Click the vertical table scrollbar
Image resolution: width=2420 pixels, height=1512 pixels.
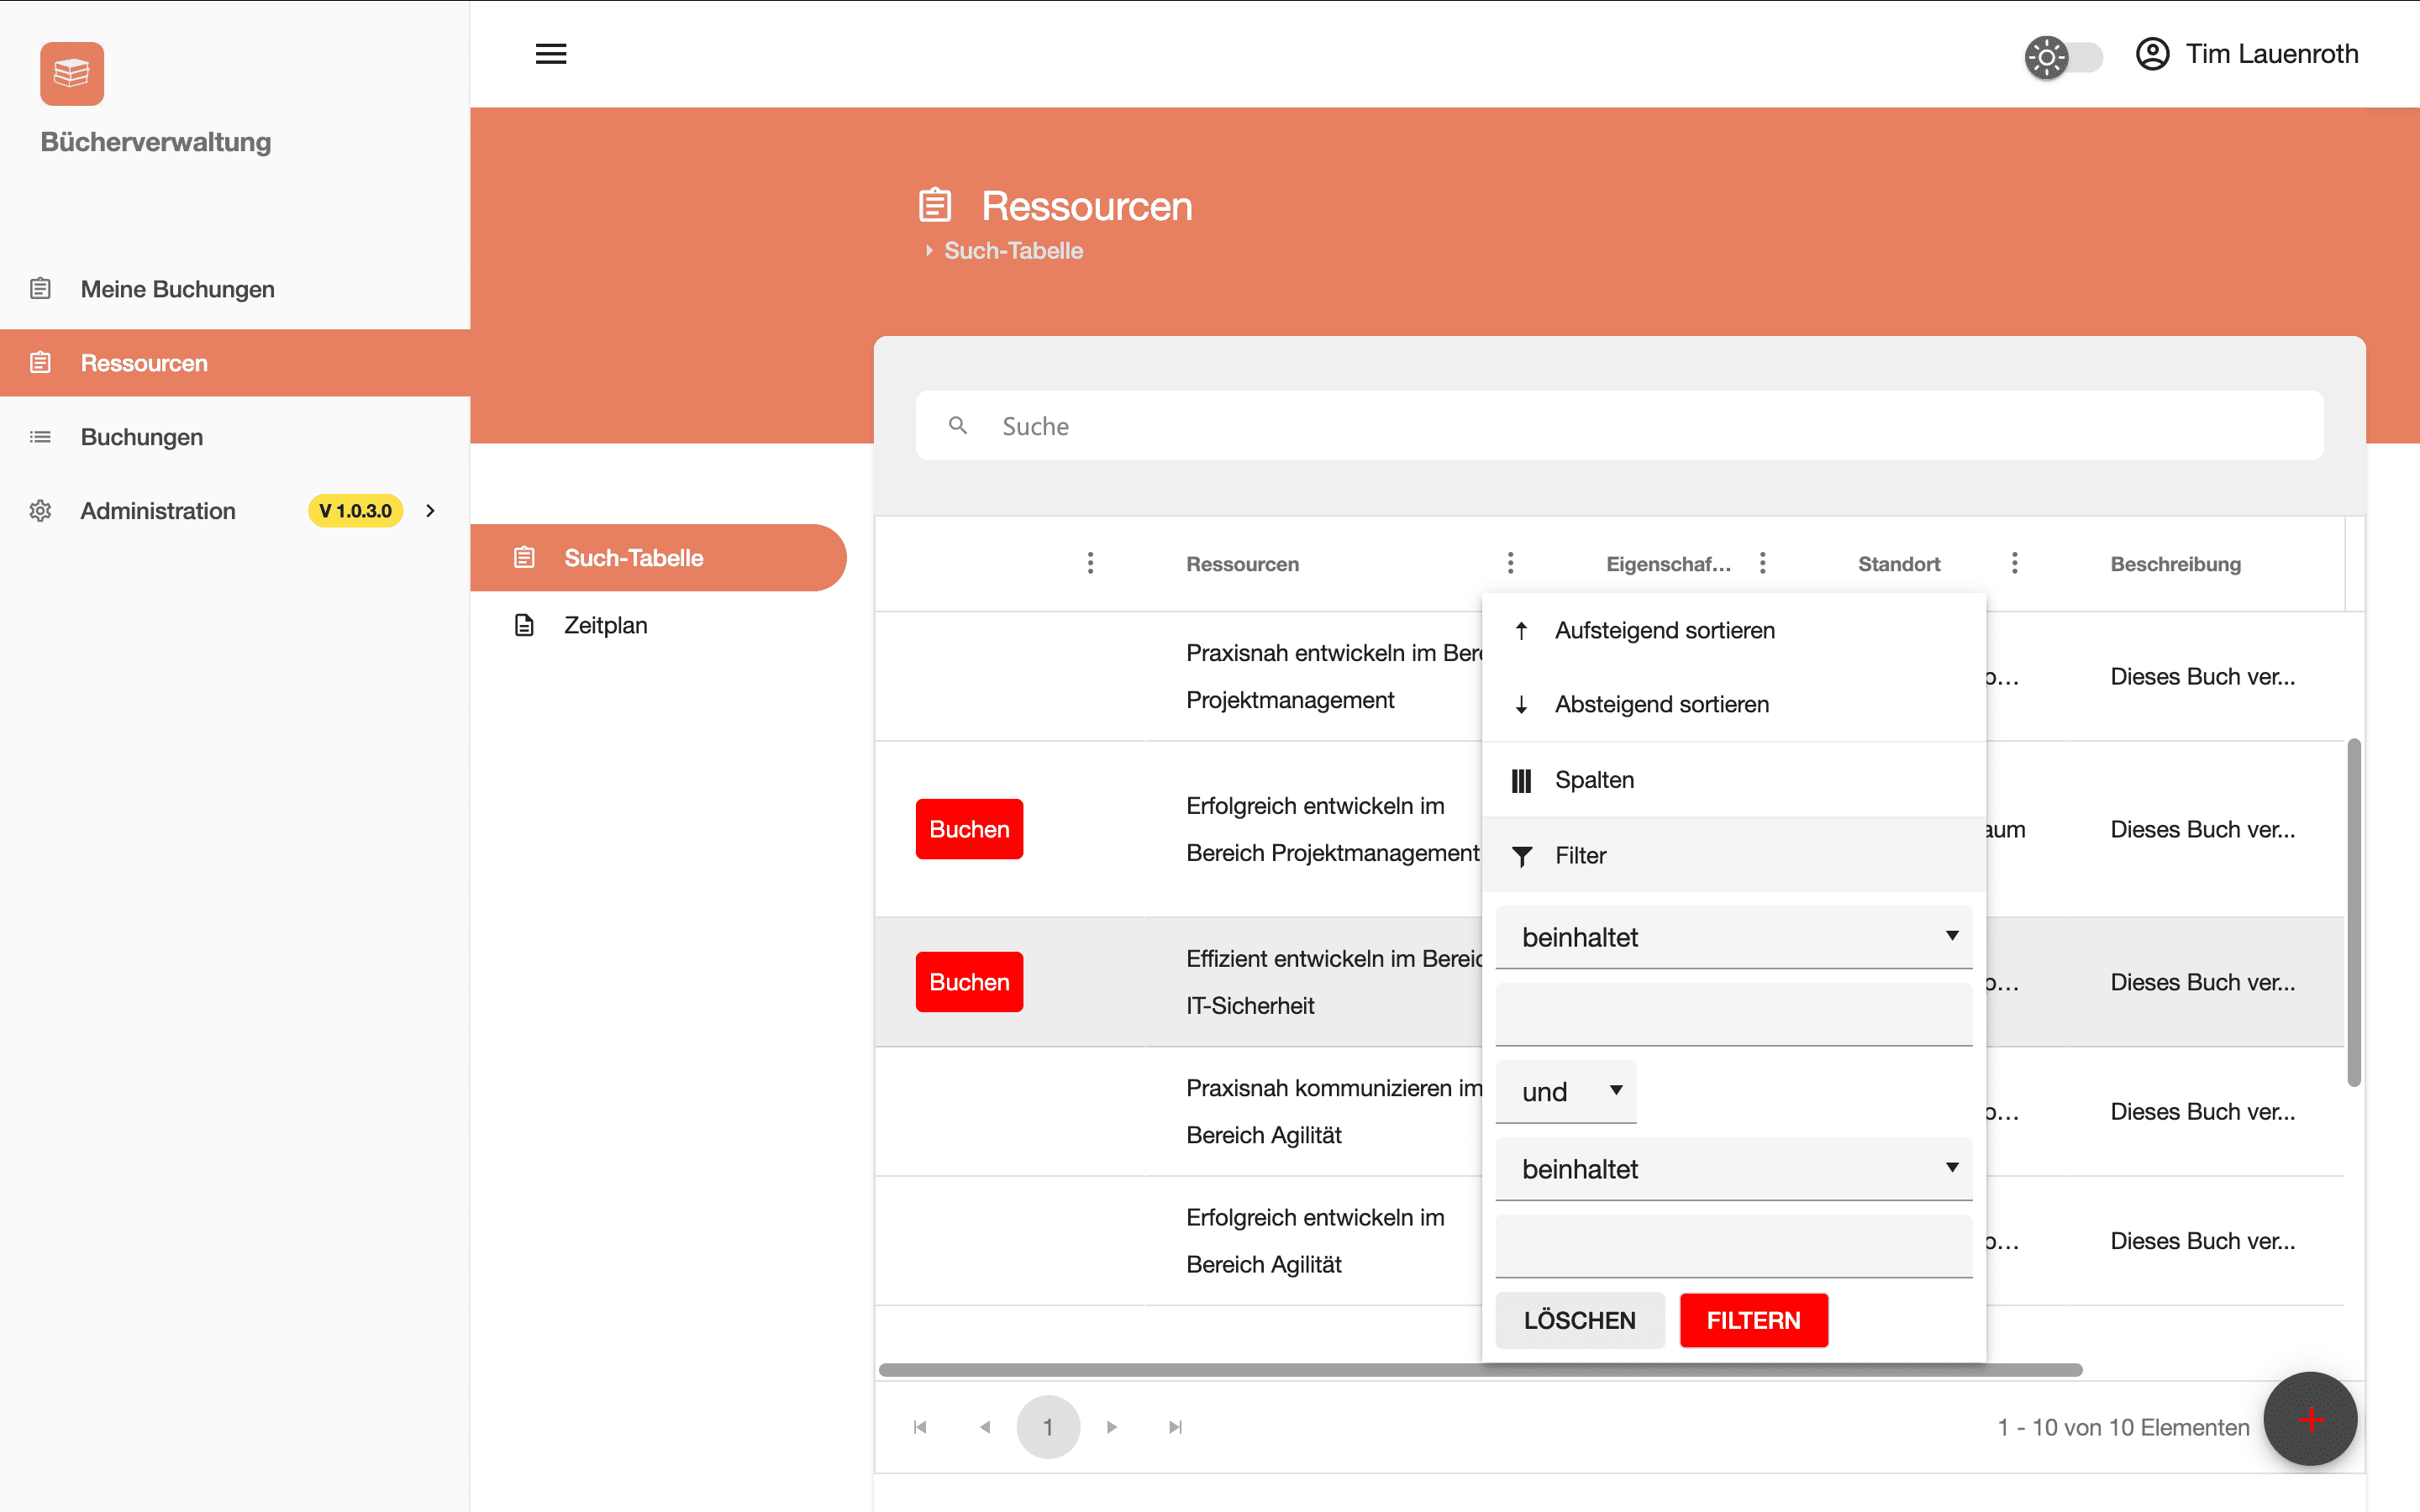pos(2354,912)
